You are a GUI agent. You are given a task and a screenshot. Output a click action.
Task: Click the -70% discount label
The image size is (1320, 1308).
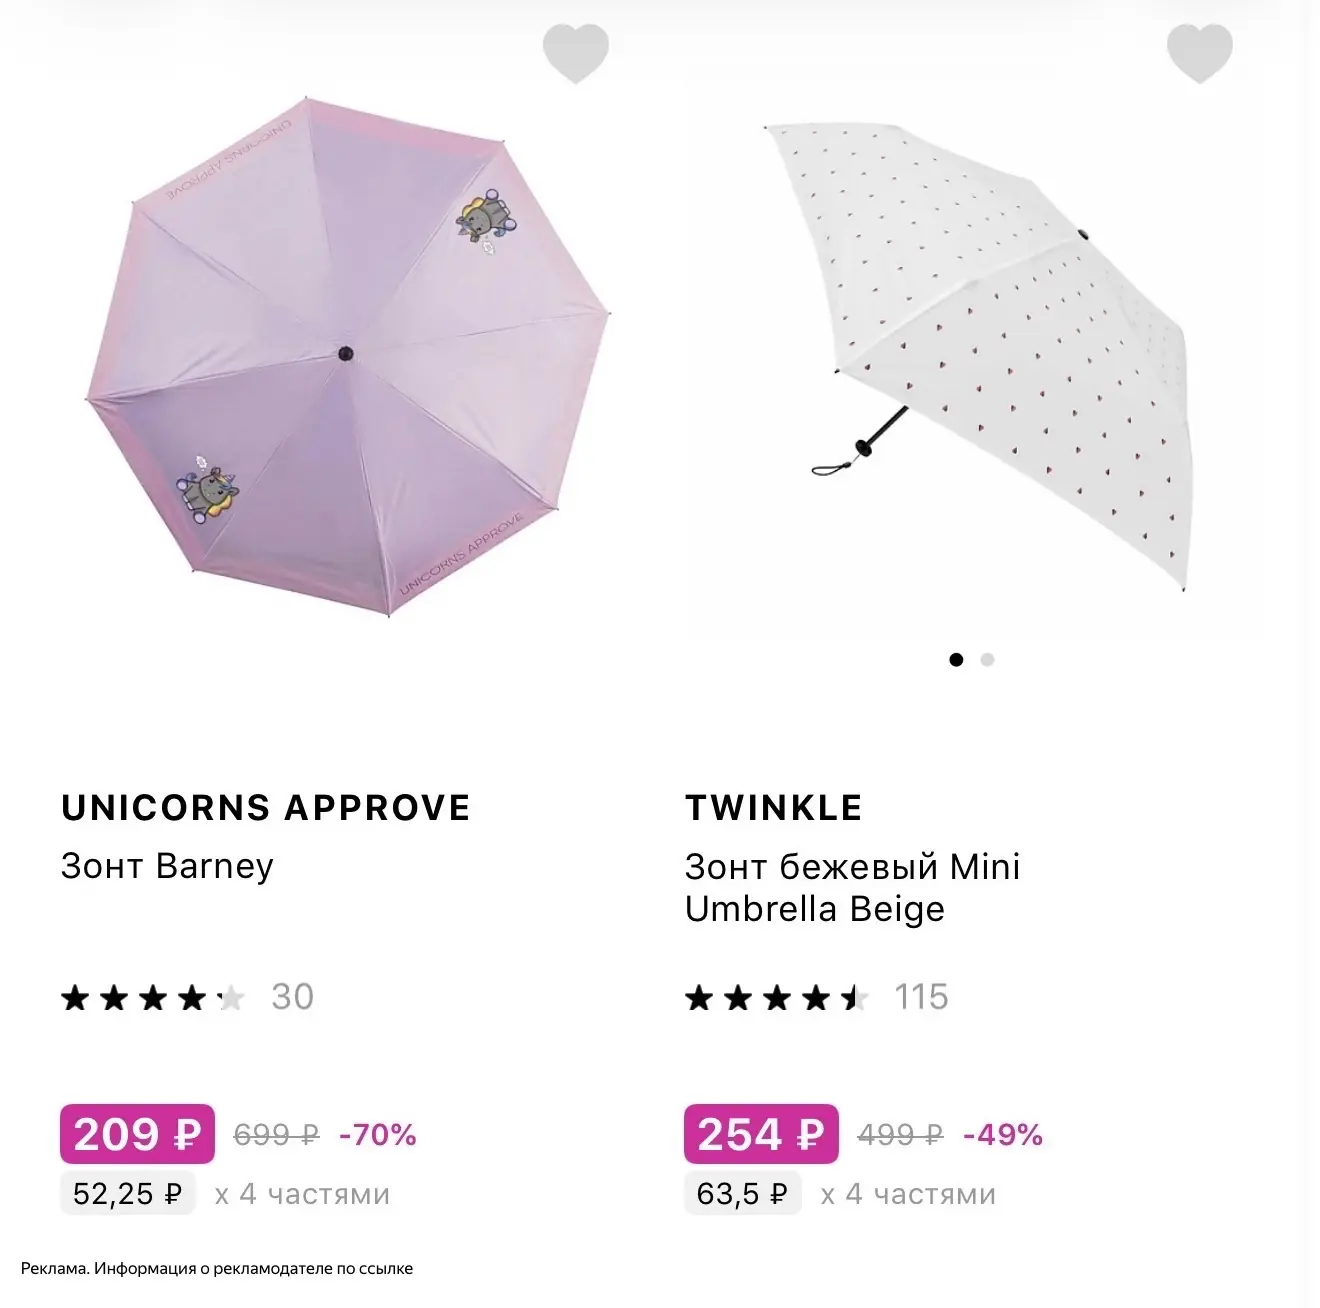(x=378, y=1135)
